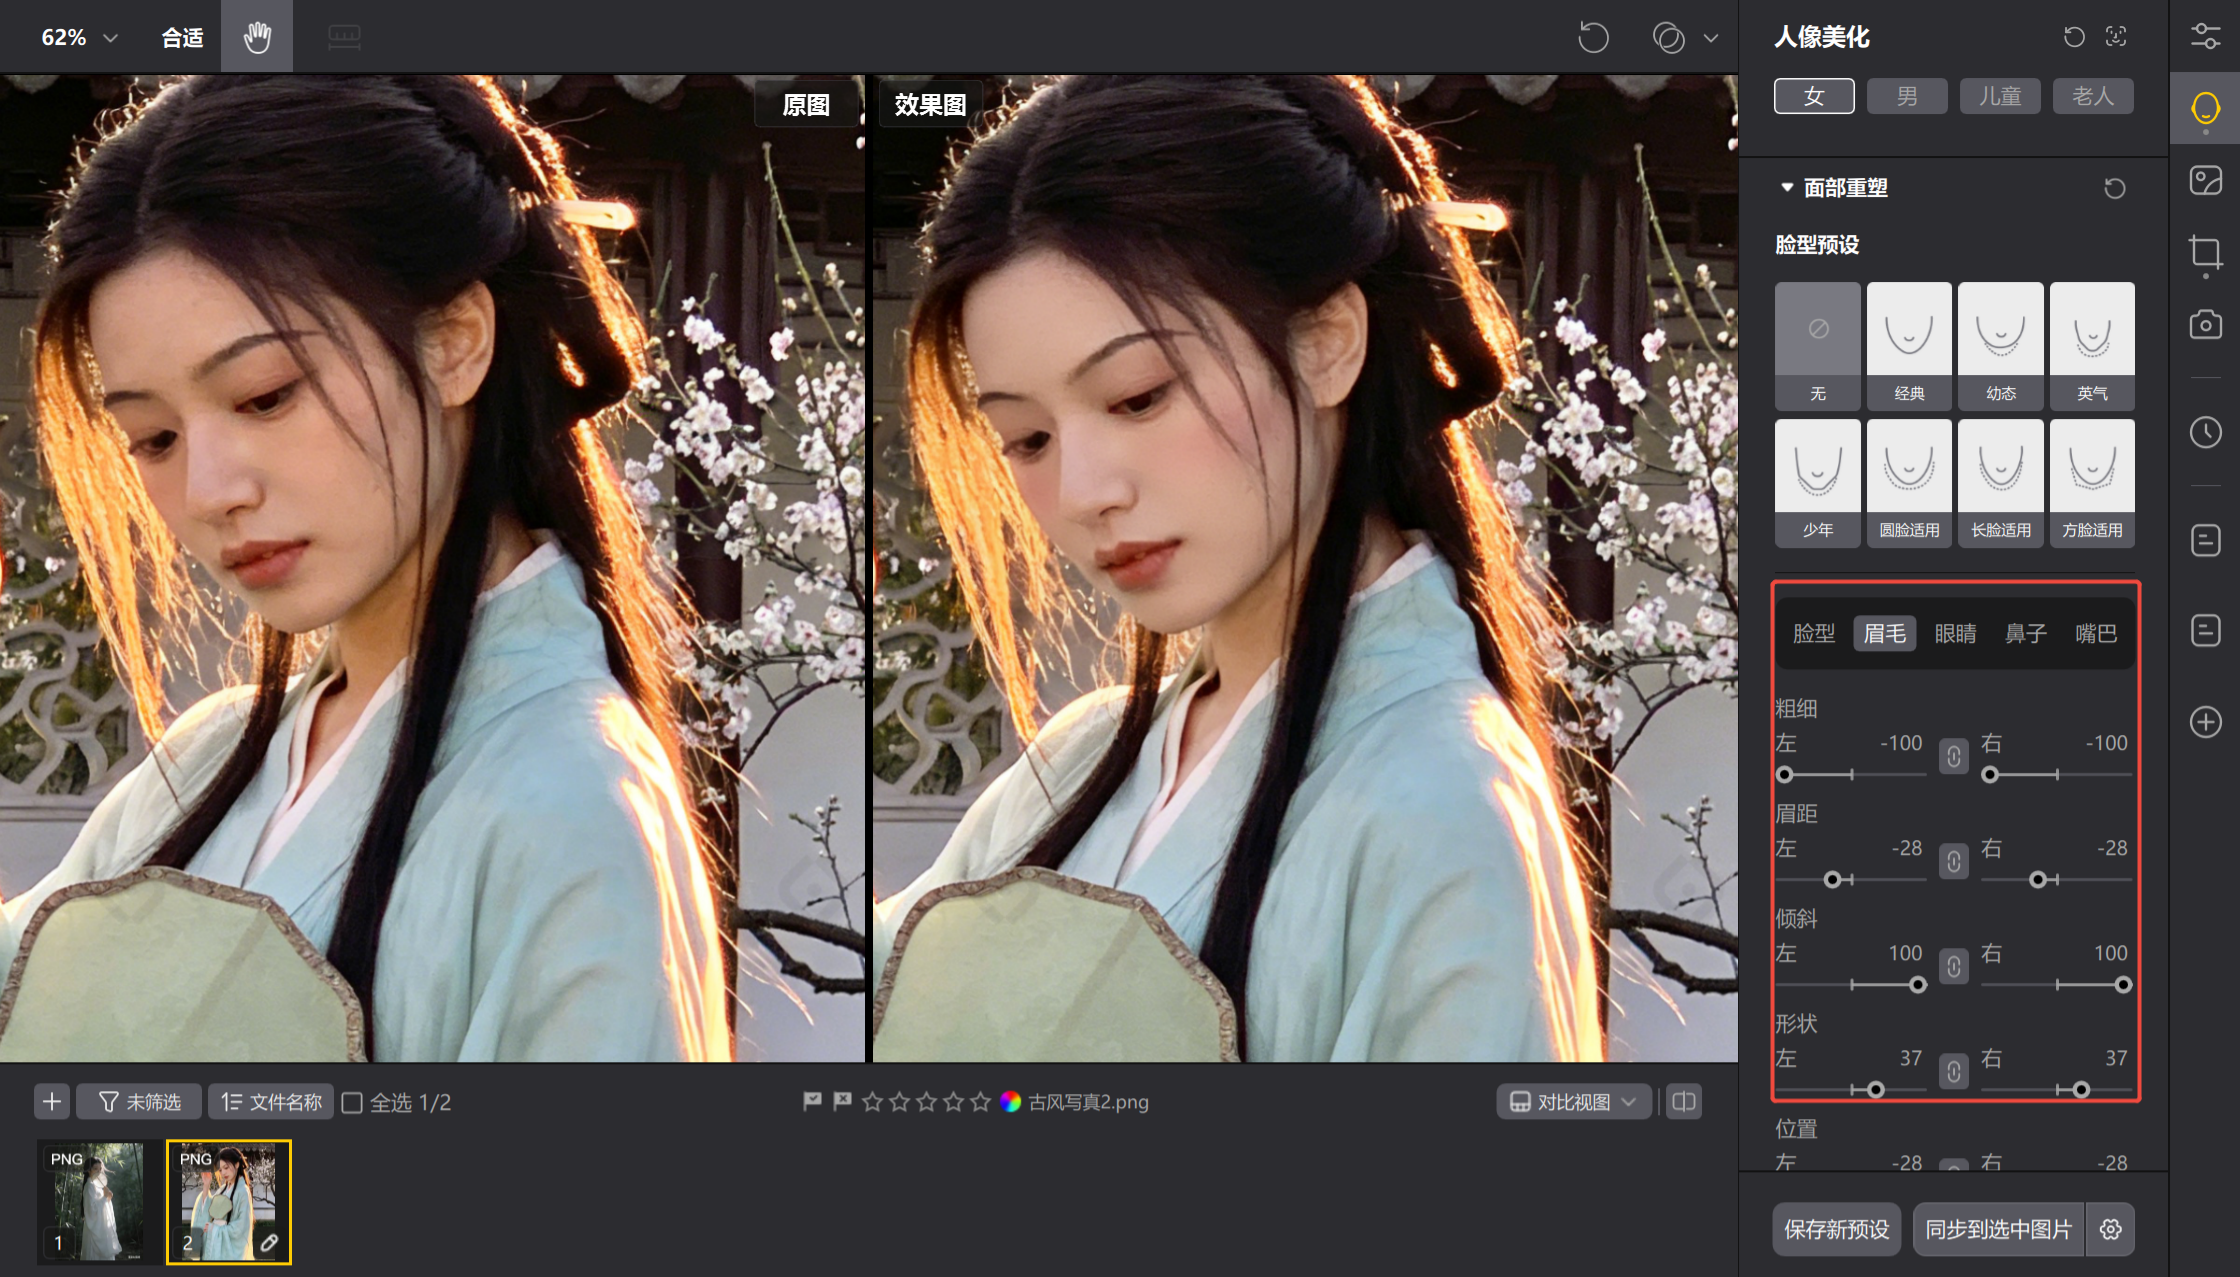Select the crop tool in the right sidebar
Screen dimensions: 2240x1277
[2205, 253]
